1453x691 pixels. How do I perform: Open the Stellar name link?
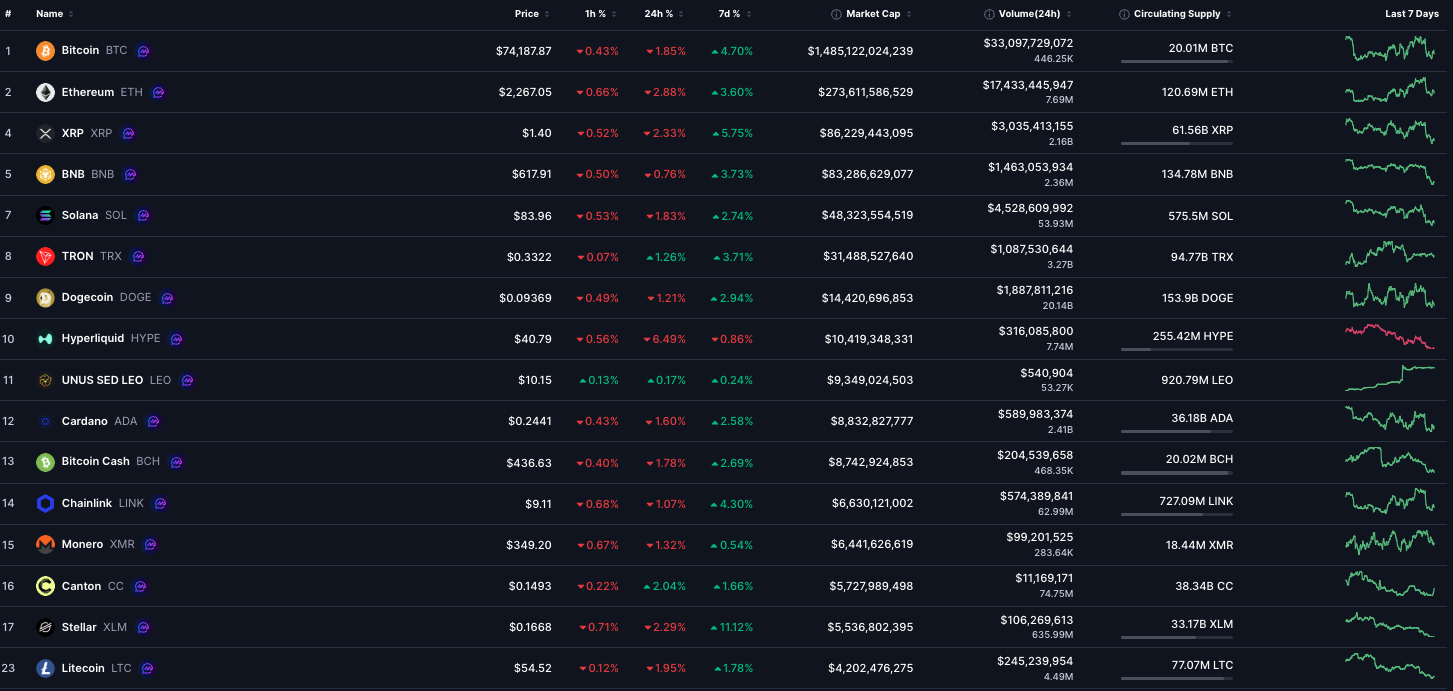pyautogui.click(x=79, y=627)
